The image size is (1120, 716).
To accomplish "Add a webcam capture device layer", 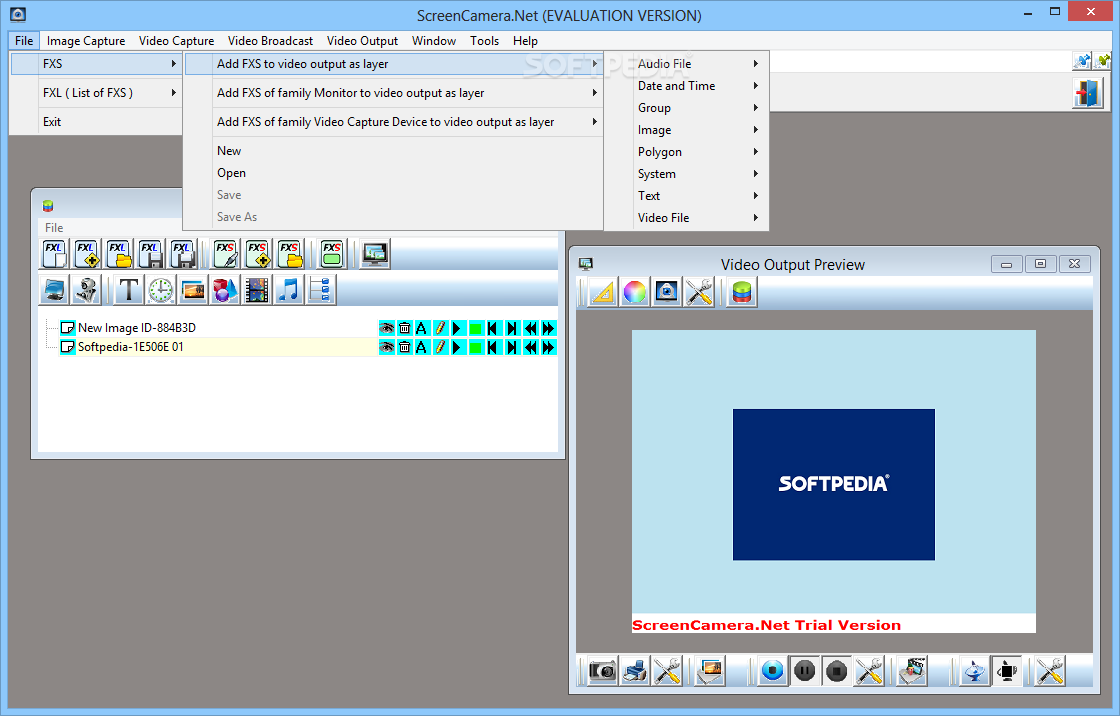I will tap(86, 290).
